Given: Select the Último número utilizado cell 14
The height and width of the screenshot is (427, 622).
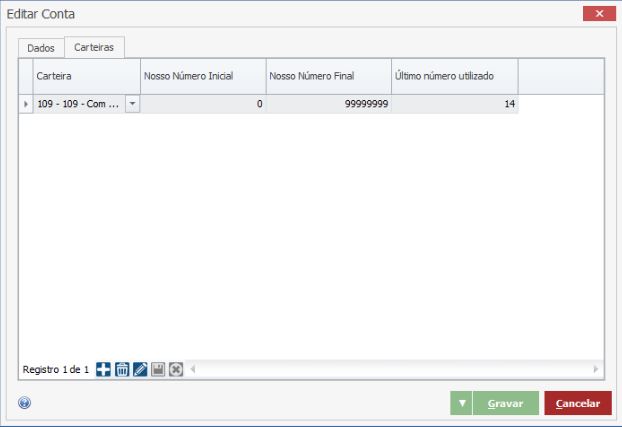Looking at the screenshot, I should [454, 104].
